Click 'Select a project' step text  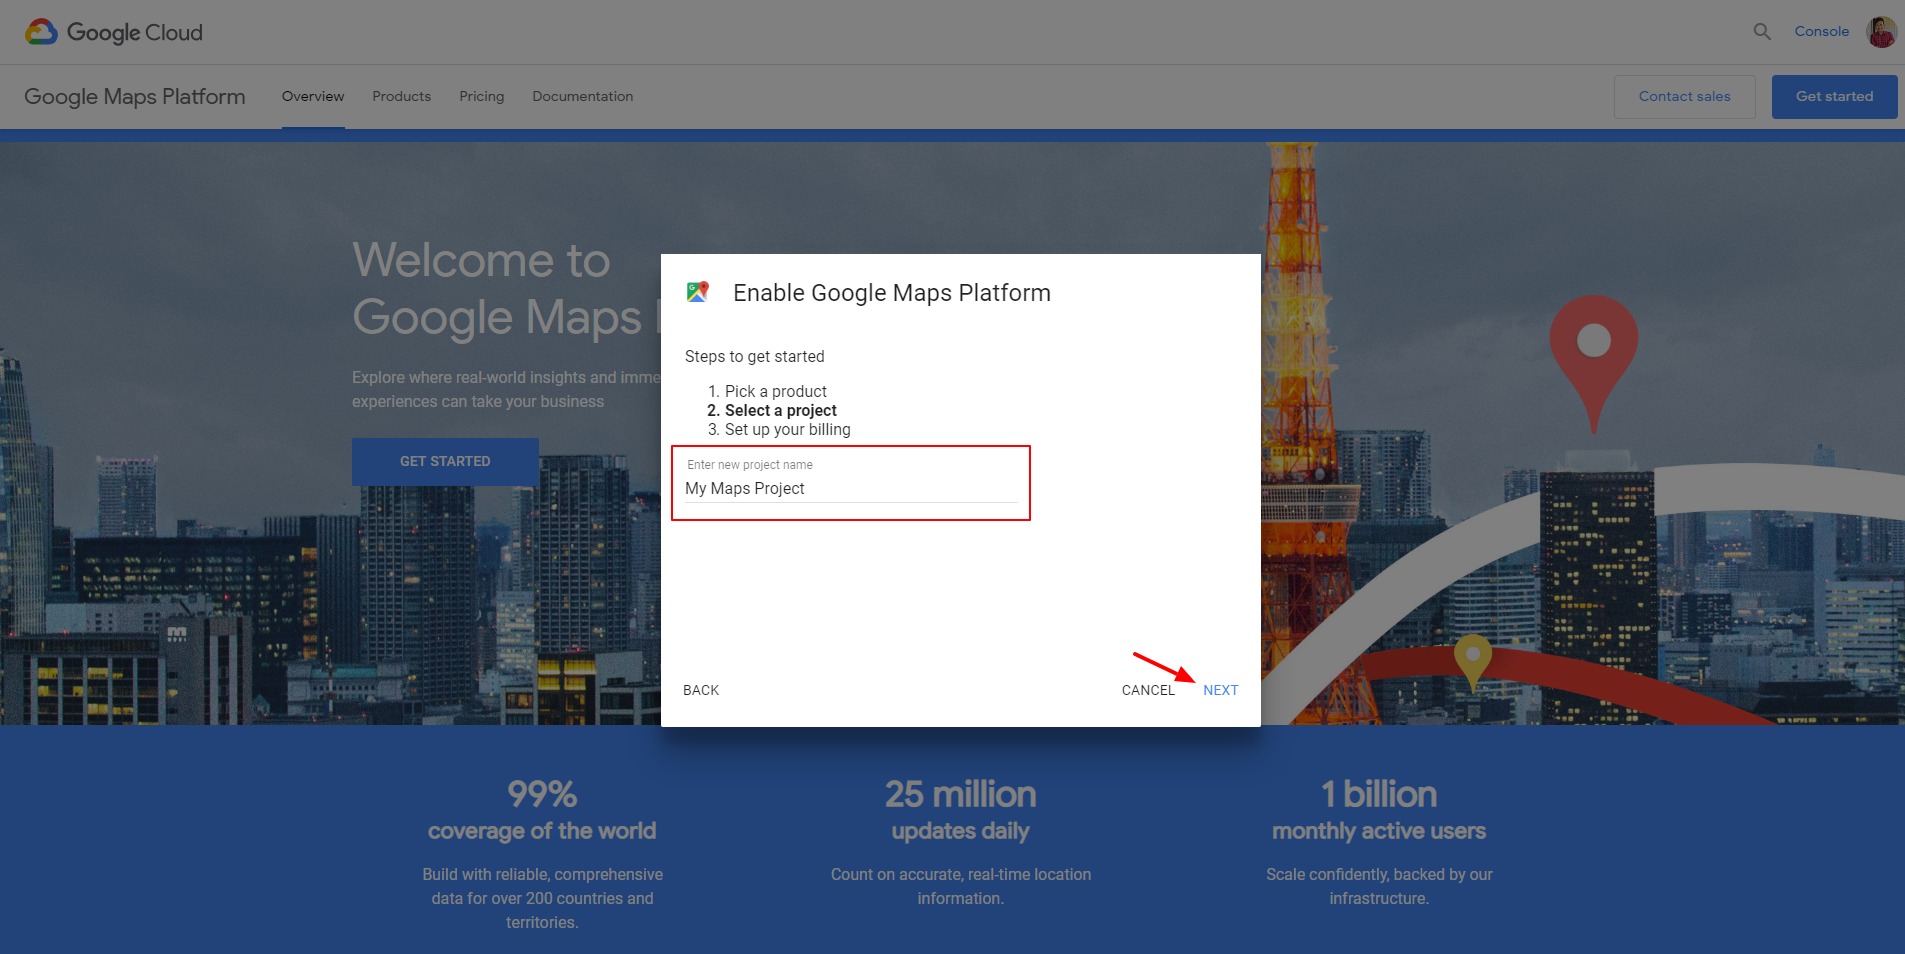pyautogui.click(x=781, y=410)
